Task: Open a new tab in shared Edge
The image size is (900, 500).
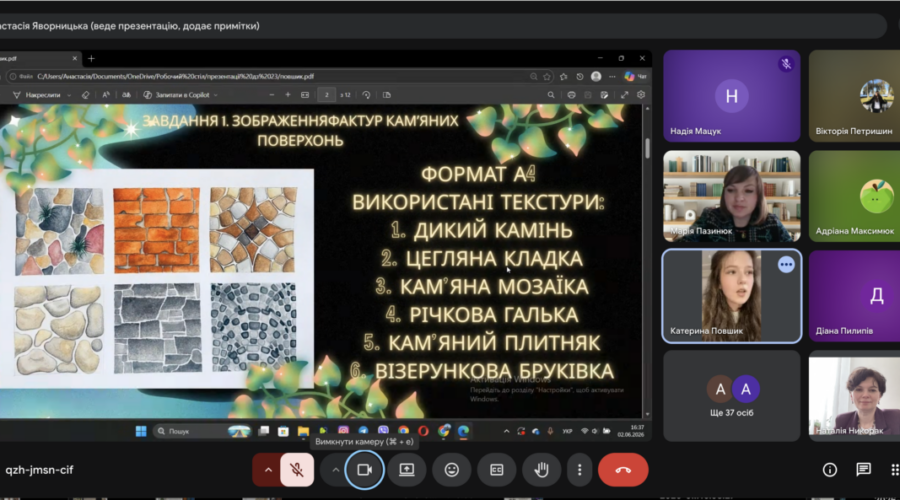Action: [x=91, y=58]
